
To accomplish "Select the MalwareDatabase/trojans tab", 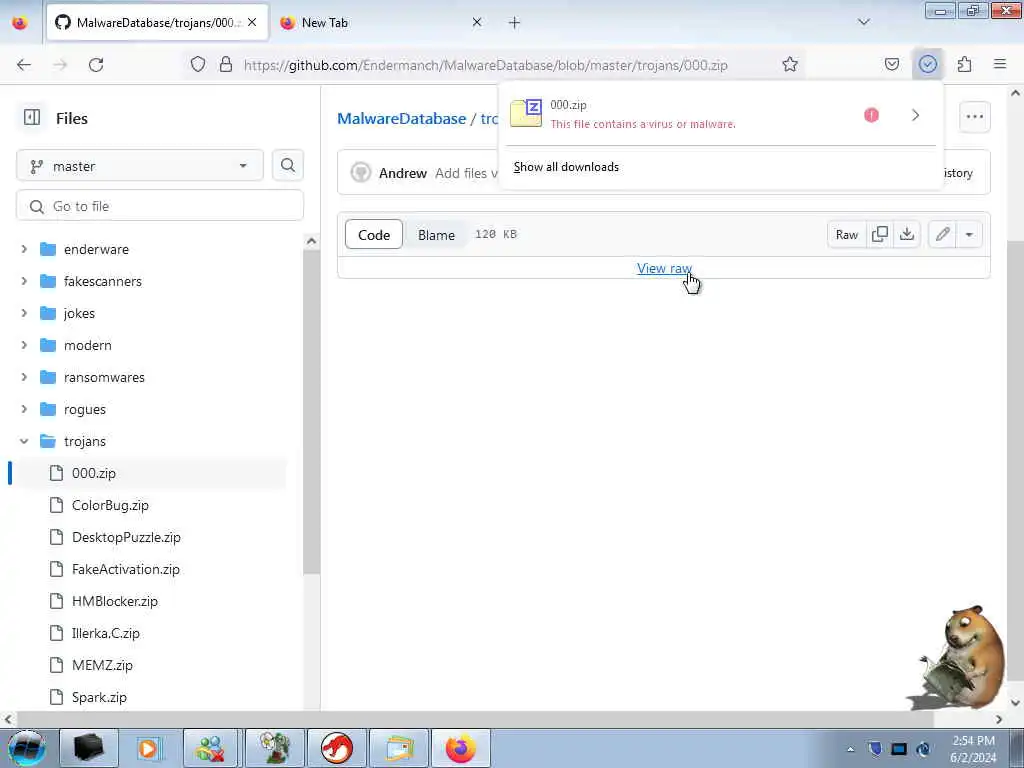I will pyautogui.click(x=157, y=23).
